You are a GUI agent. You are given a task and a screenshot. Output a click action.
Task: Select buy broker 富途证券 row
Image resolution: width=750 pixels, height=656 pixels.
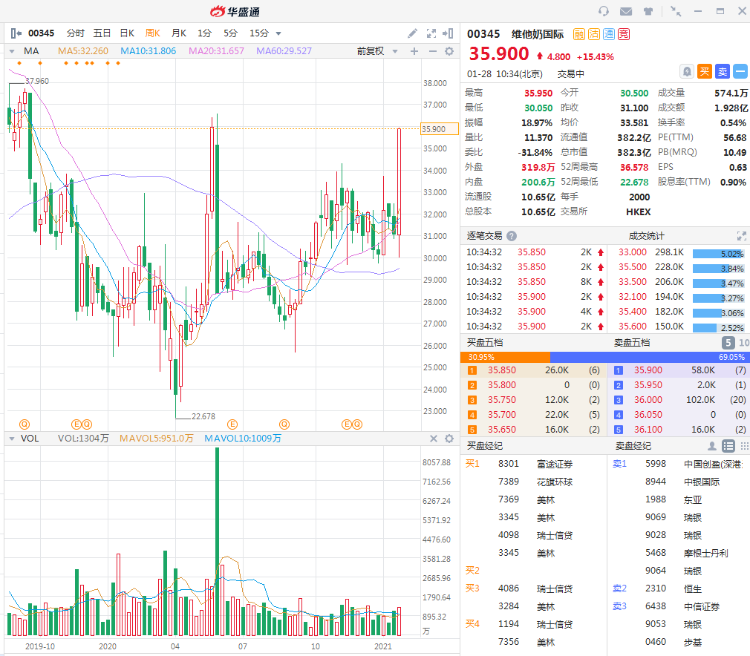[x=533, y=464]
